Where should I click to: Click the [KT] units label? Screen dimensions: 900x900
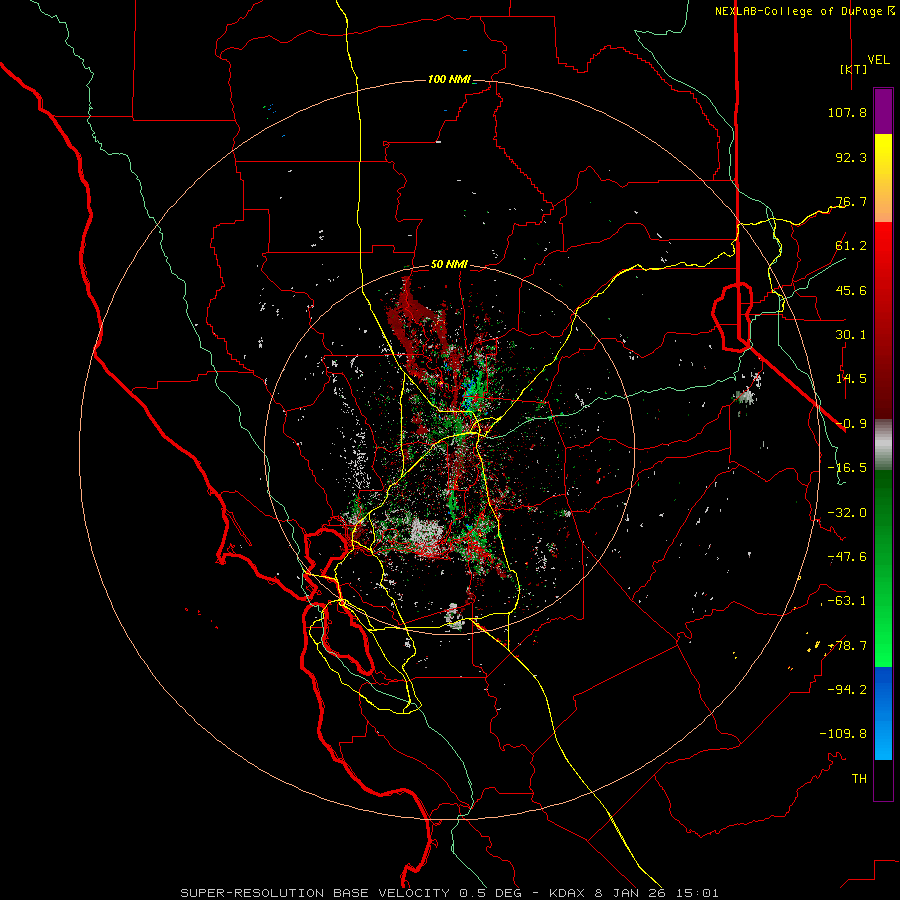[x=854, y=69]
